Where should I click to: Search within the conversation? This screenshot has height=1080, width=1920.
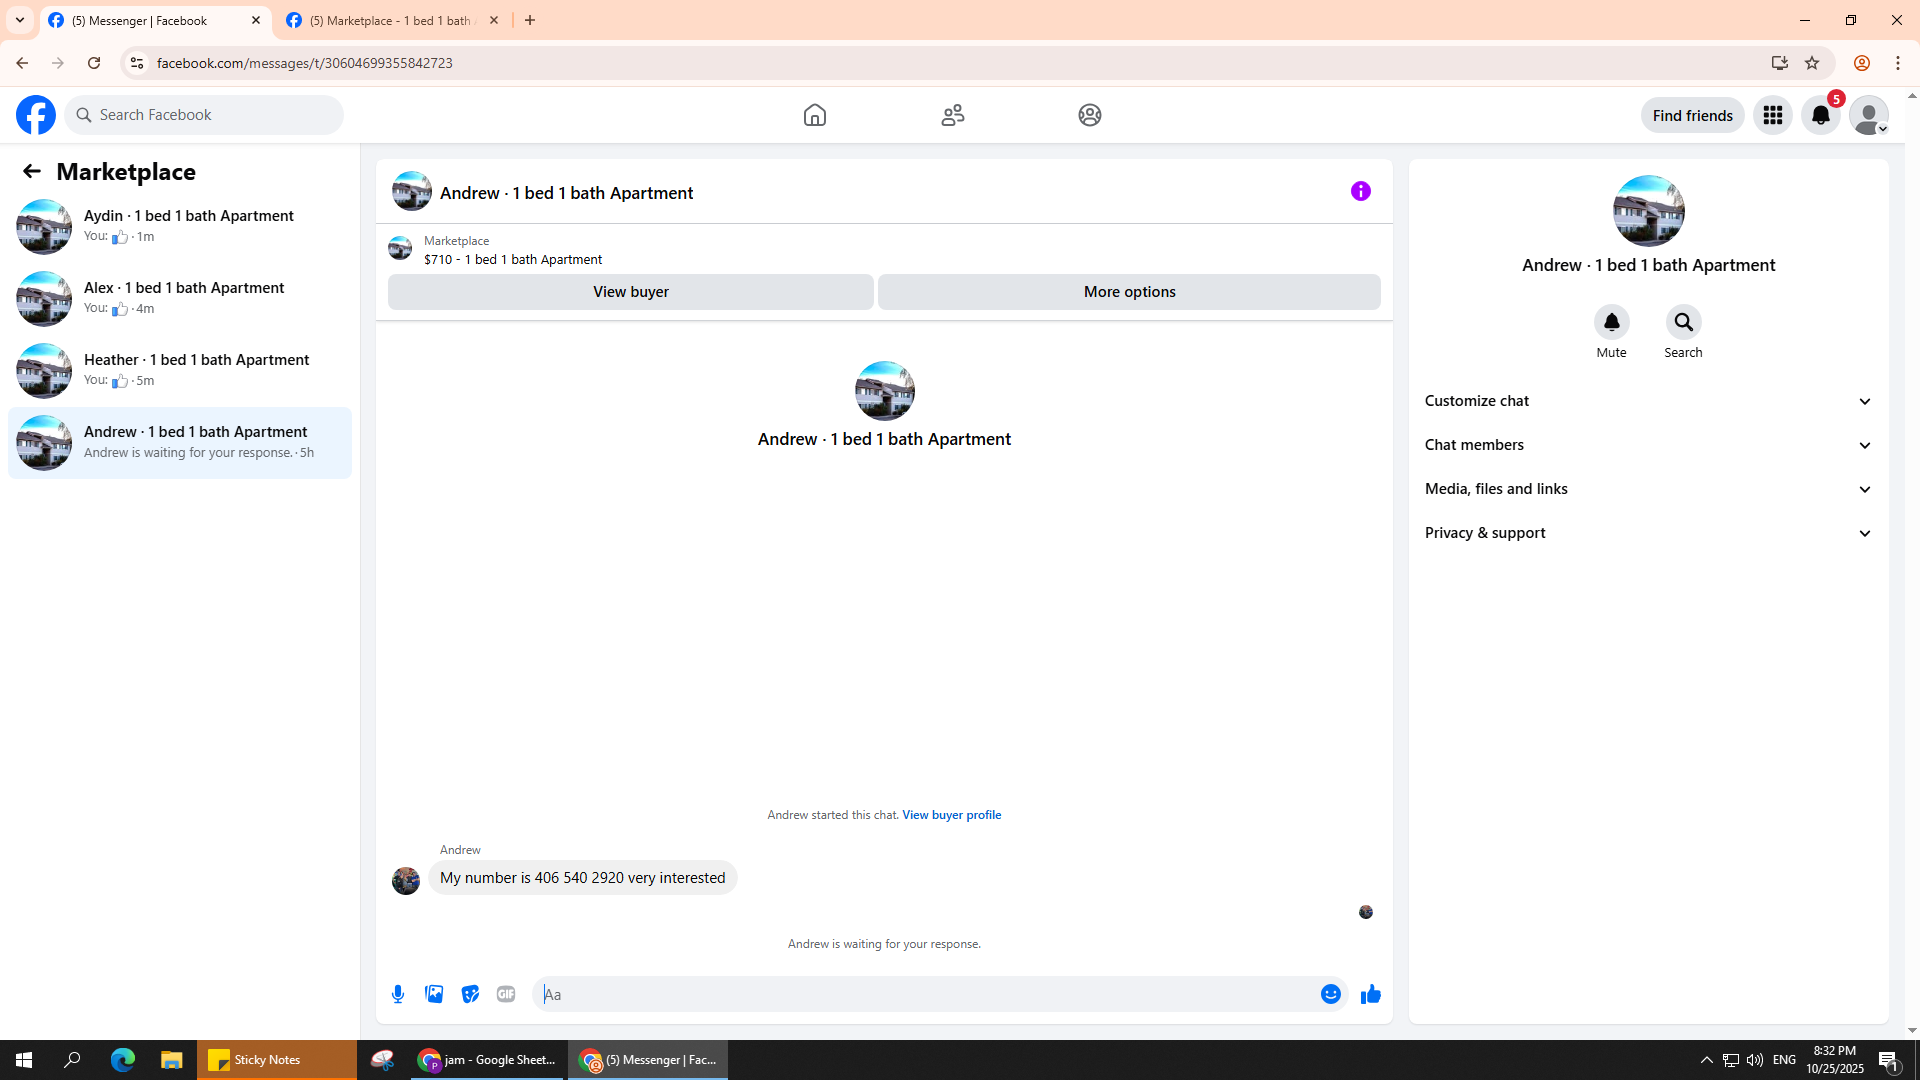point(1683,323)
